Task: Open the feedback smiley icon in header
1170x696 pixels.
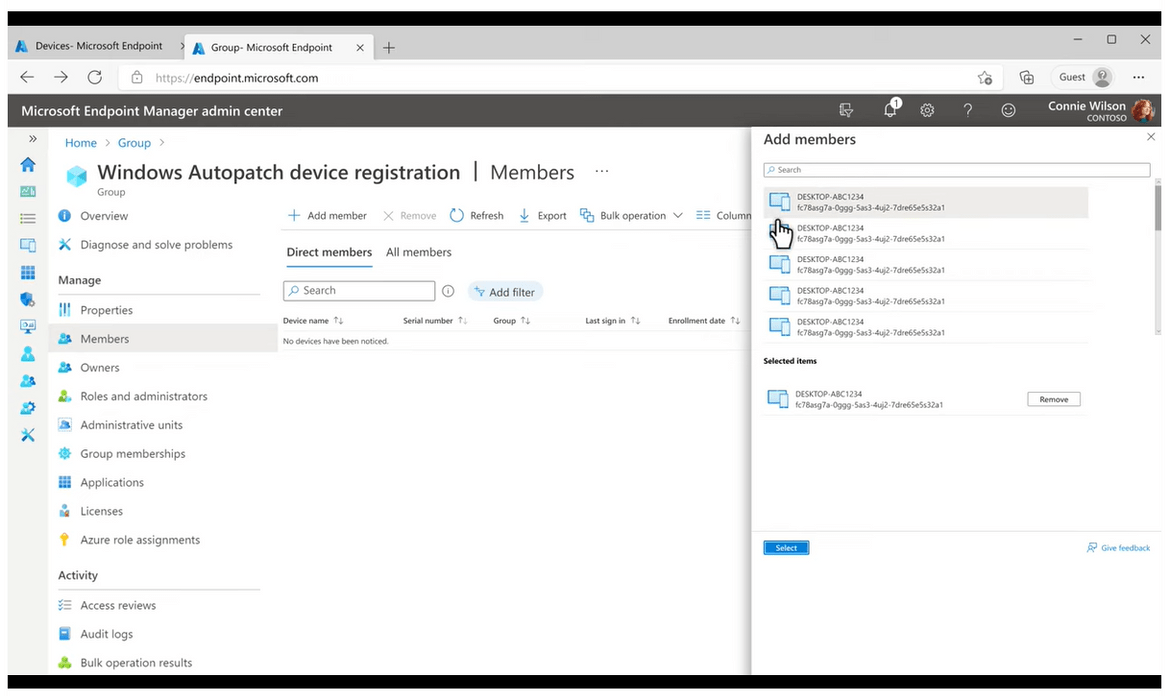Action: coord(1008,110)
